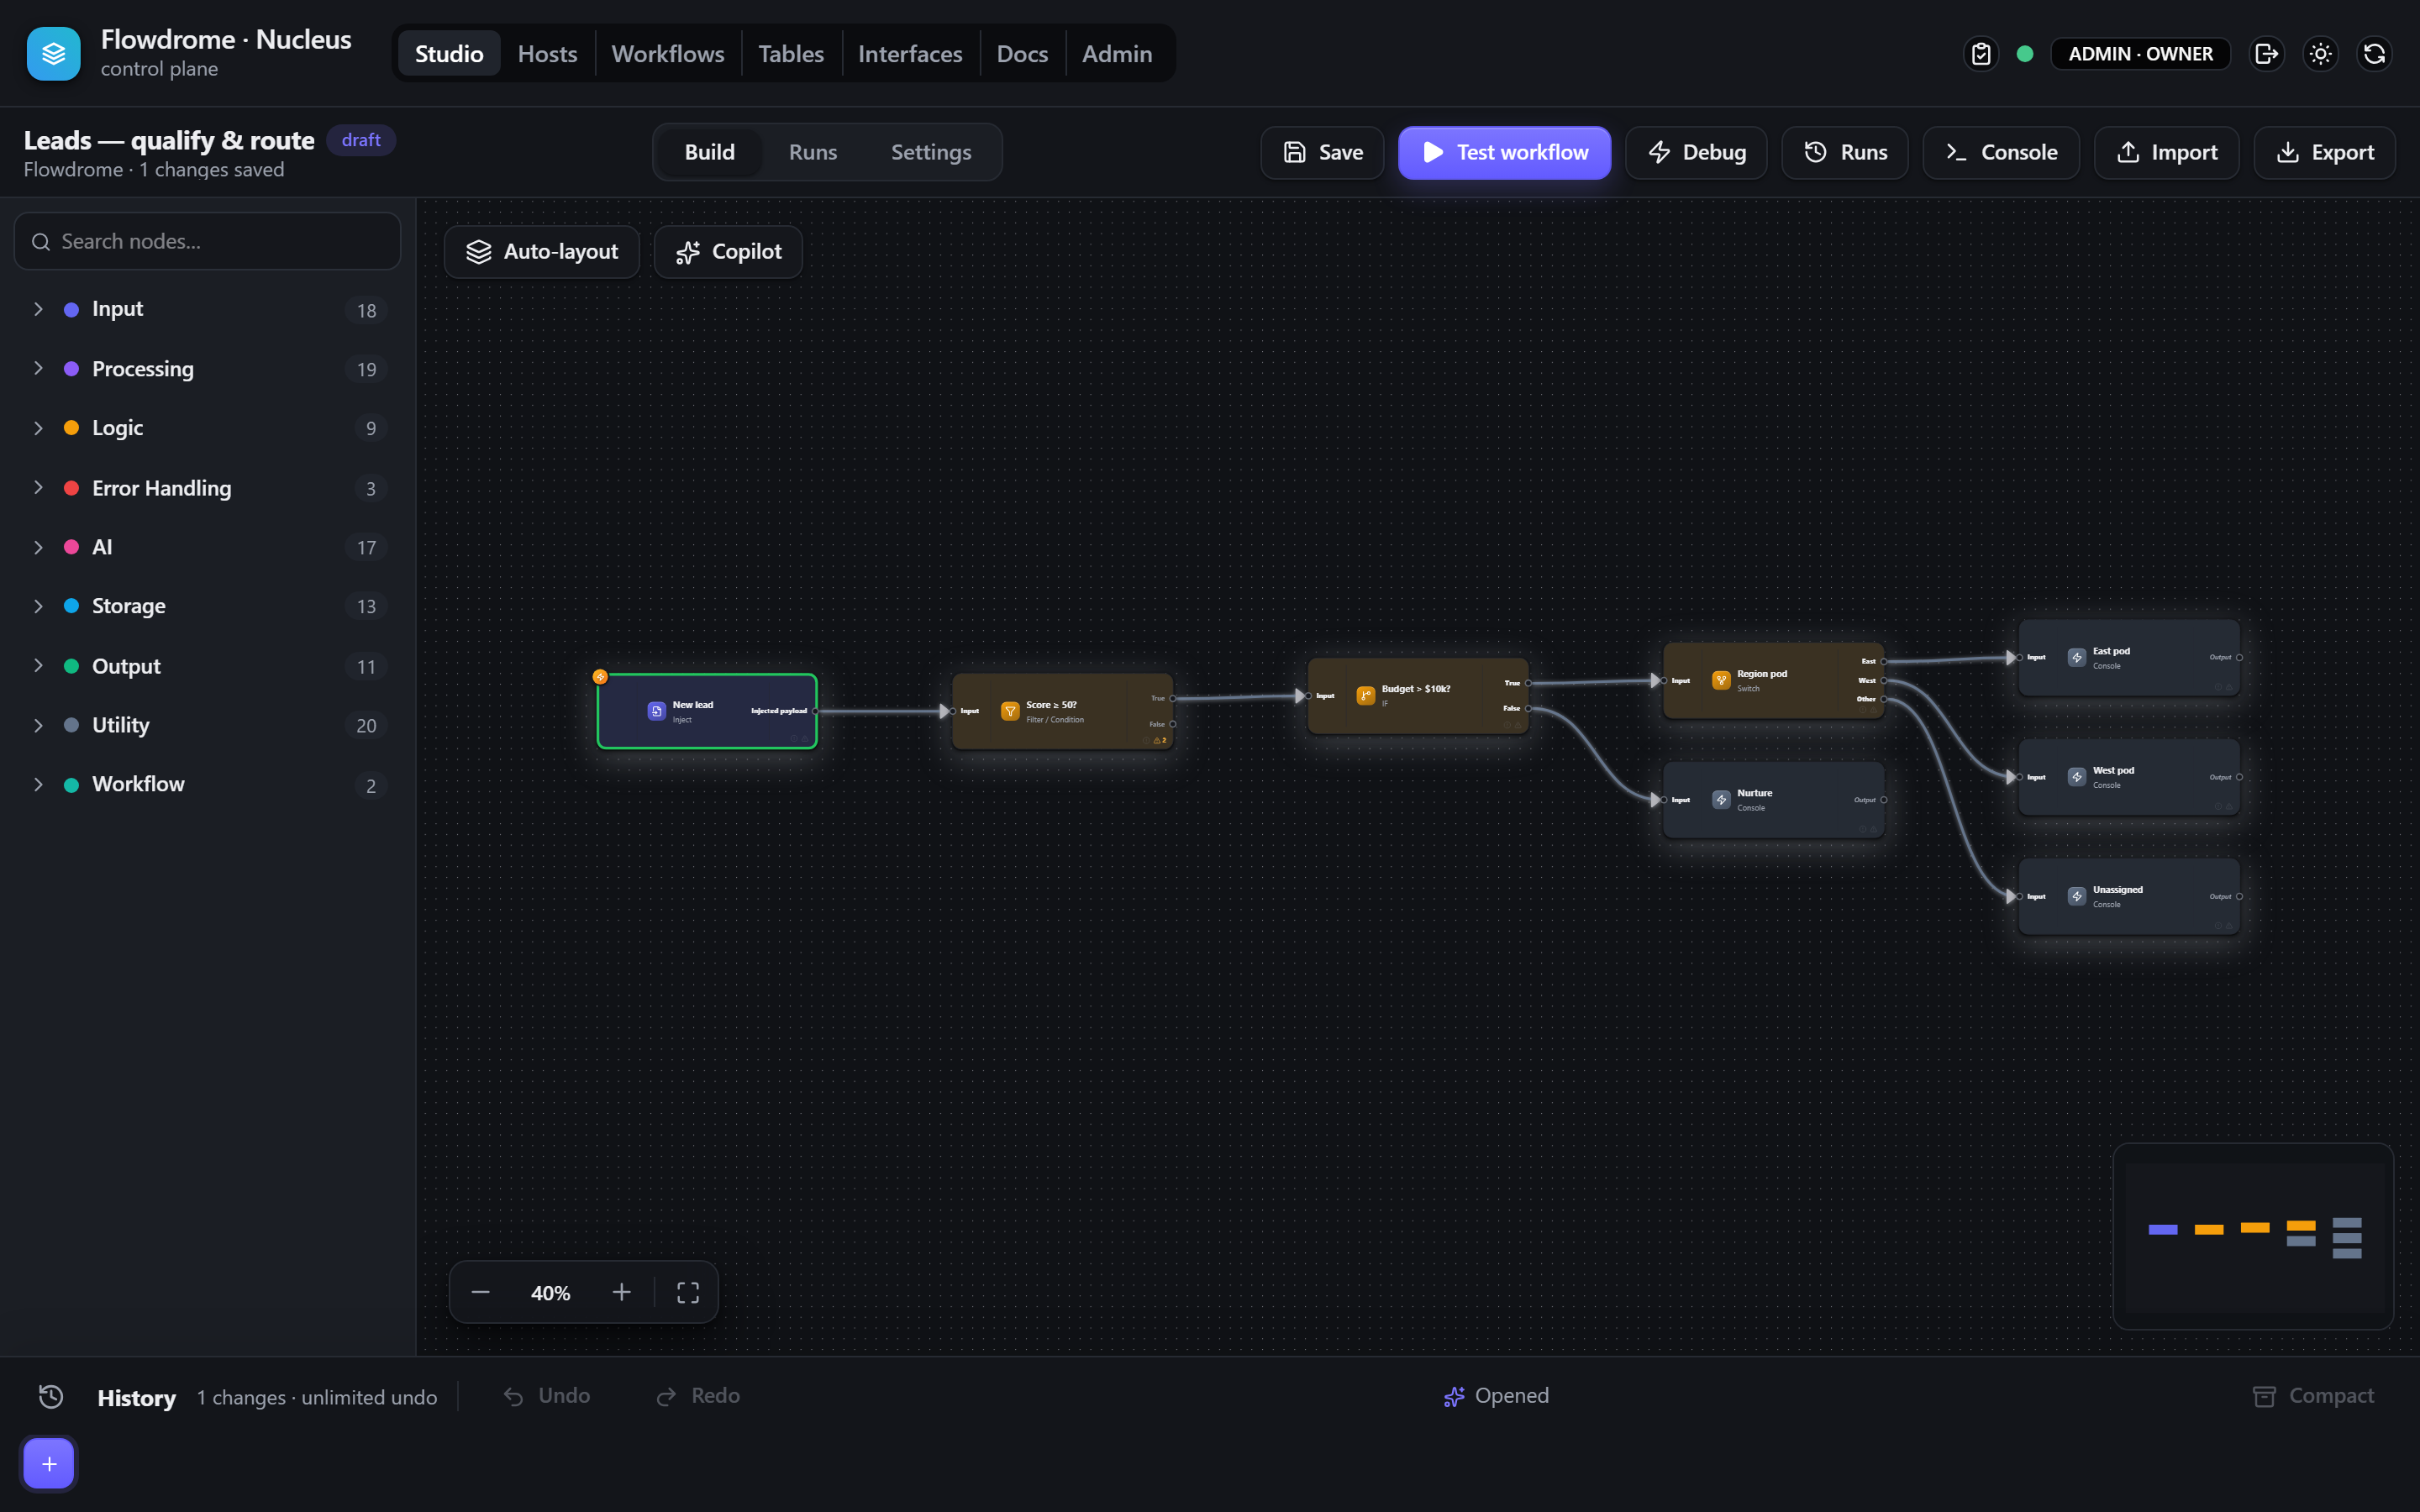This screenshot has width=2420, height=1512.
Task: Click the West pod console node icon
Action: pos(2077,776)
